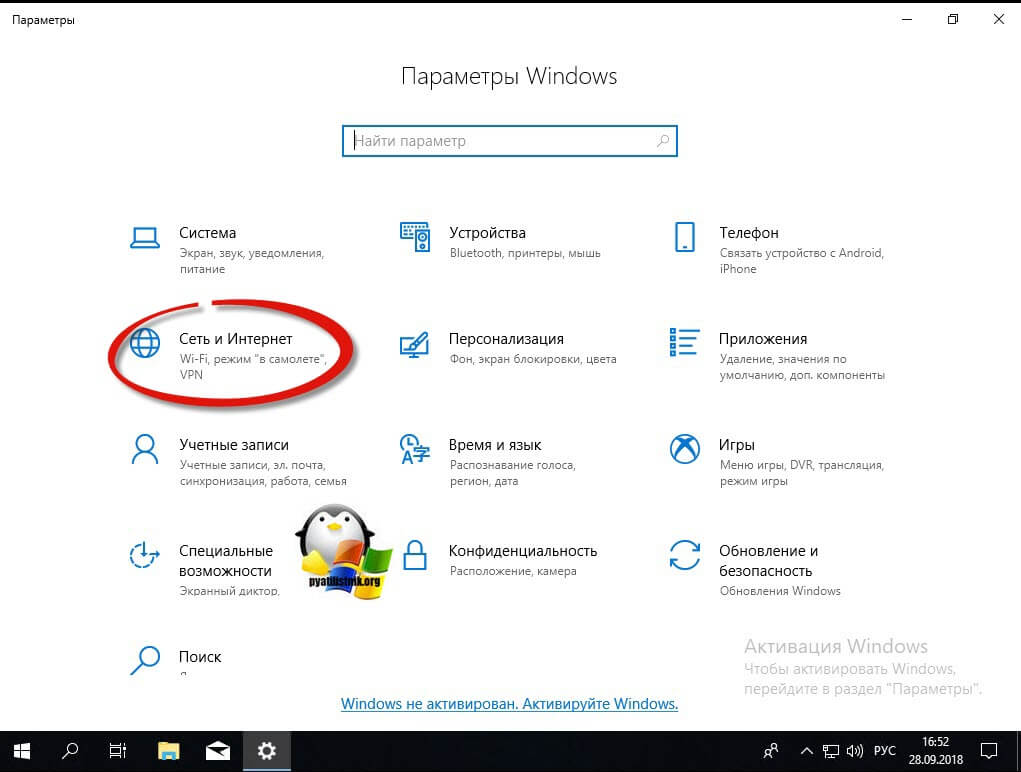Click the Windows не активирован activation link

coord(509,704)
